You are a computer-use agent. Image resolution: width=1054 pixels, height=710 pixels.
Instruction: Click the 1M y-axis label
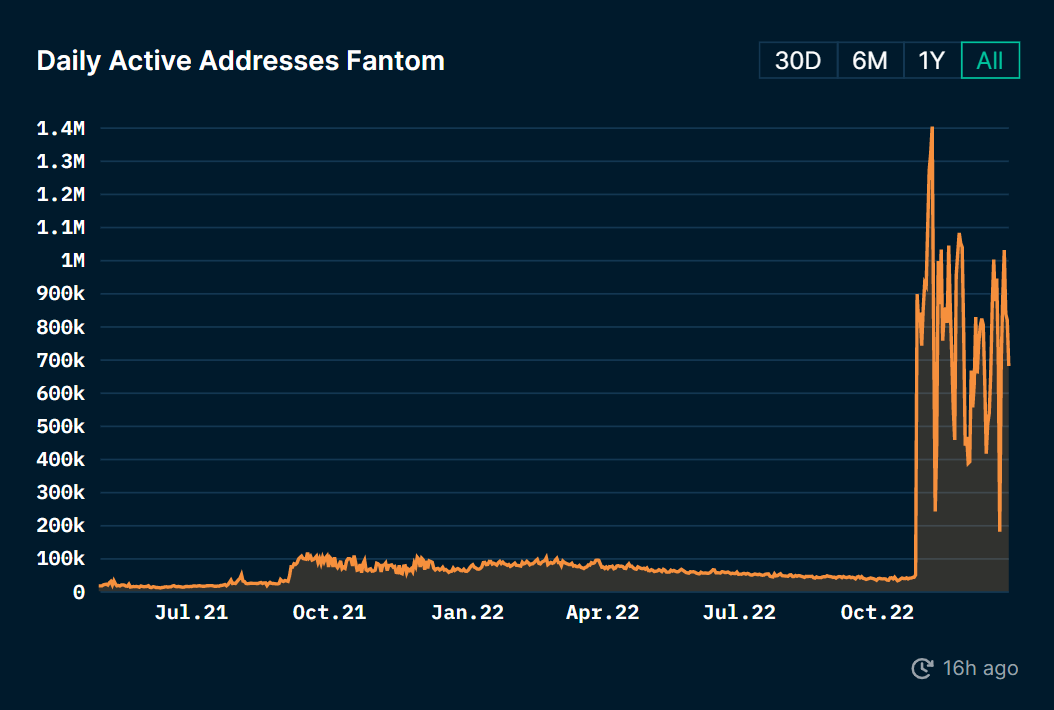[73, 261]
